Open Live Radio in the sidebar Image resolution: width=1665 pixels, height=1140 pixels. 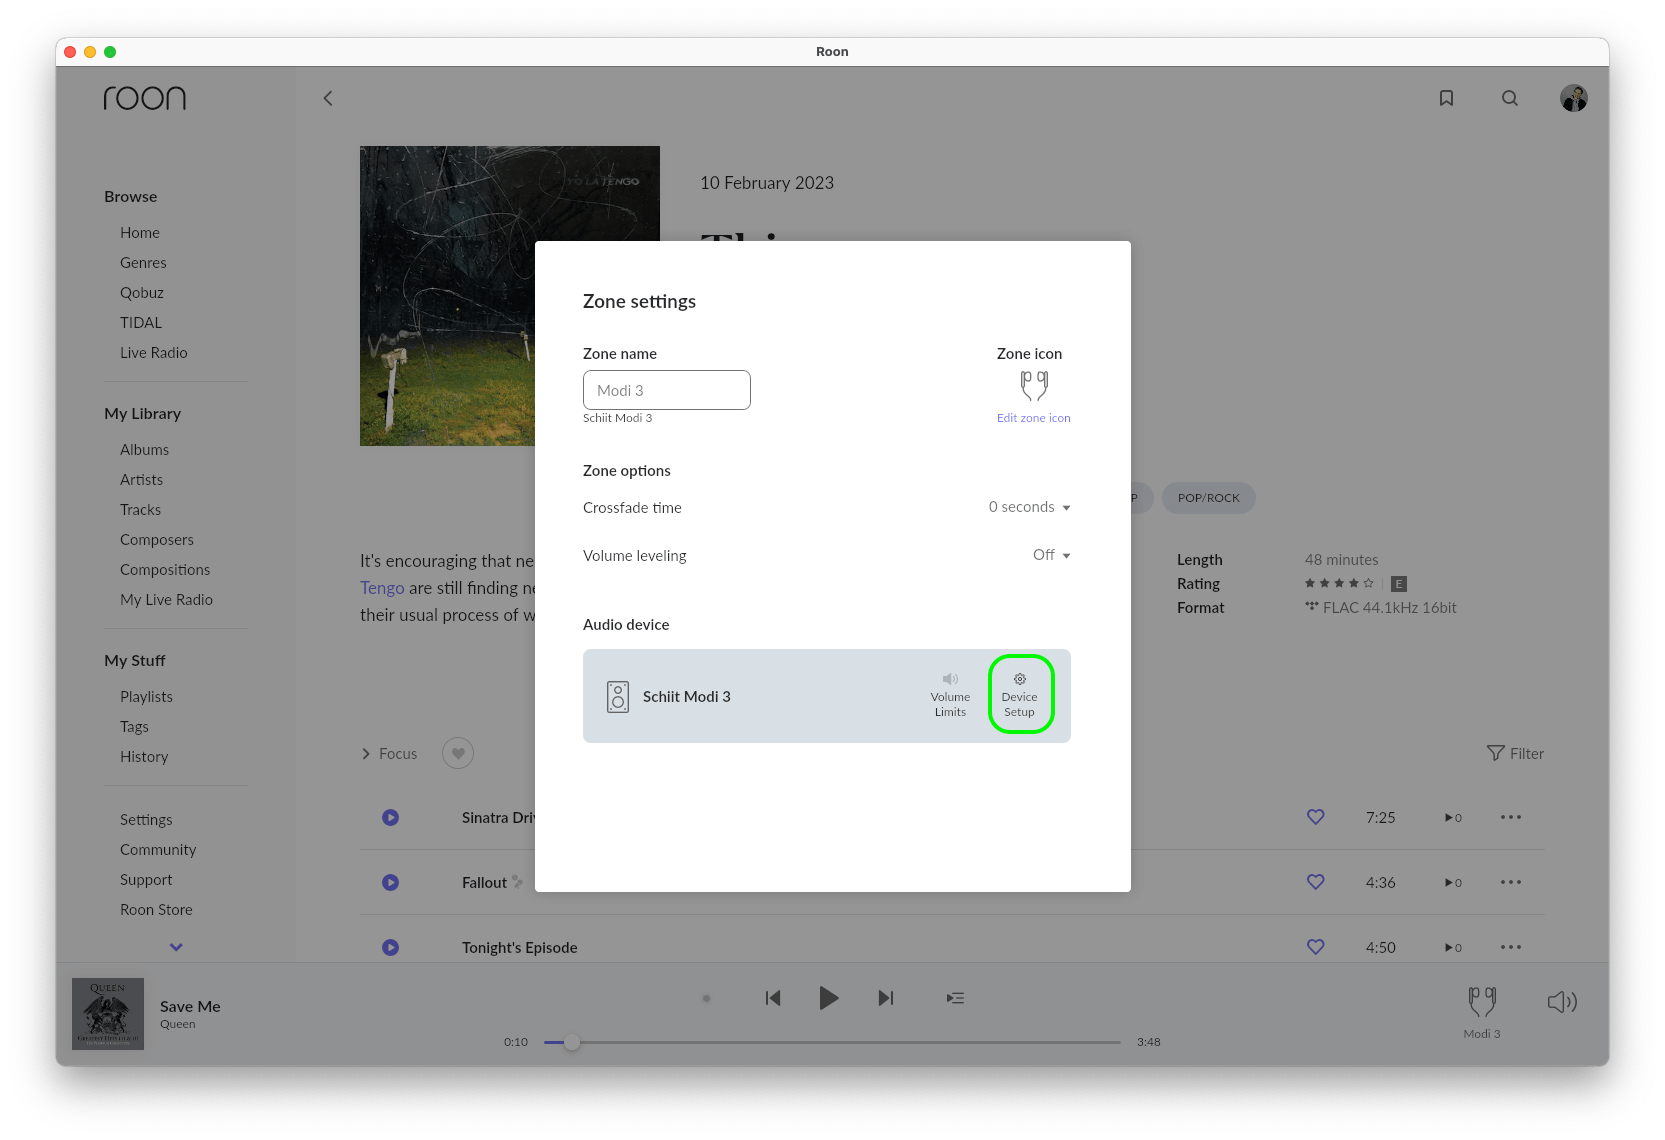[x=154, y=353]
